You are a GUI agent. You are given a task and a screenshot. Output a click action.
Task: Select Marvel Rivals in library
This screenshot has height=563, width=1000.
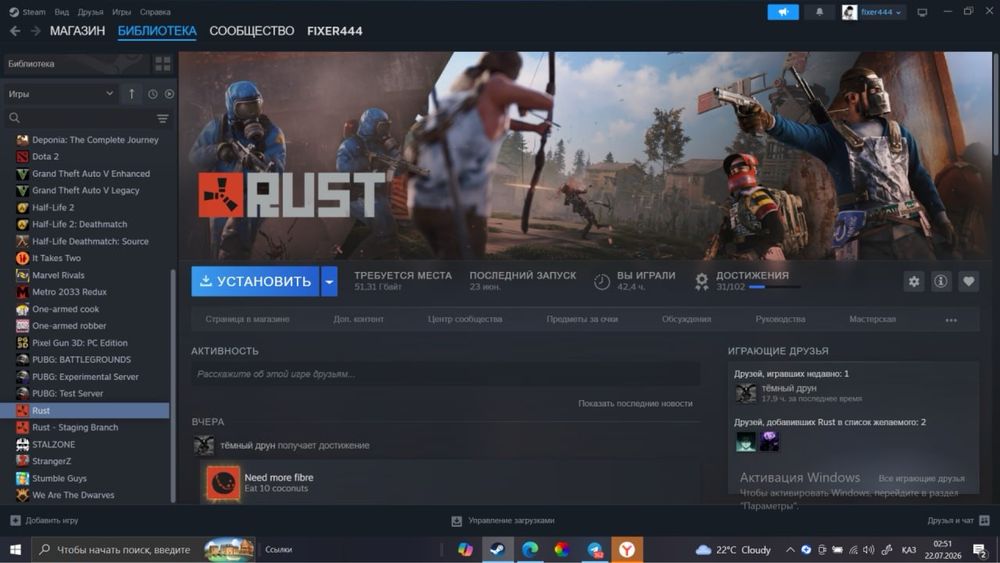coord(85,275)
